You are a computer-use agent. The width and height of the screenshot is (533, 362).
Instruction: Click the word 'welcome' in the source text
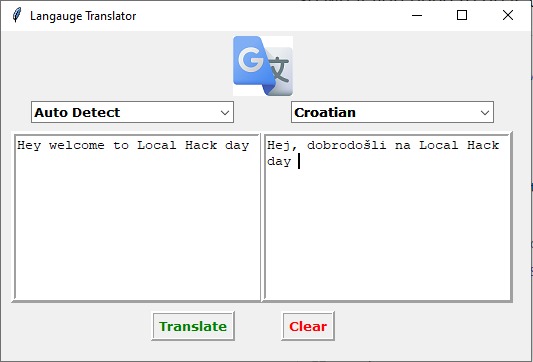[76, 145]
